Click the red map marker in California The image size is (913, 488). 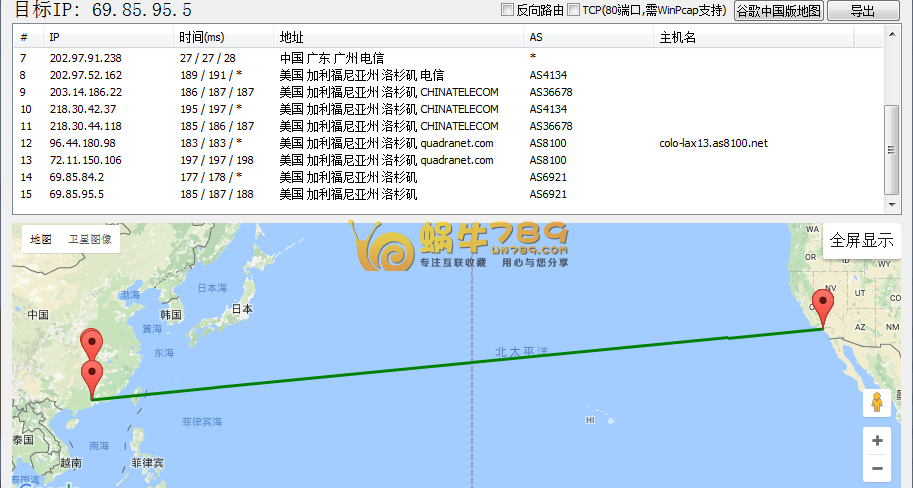(x=823, y=307)
